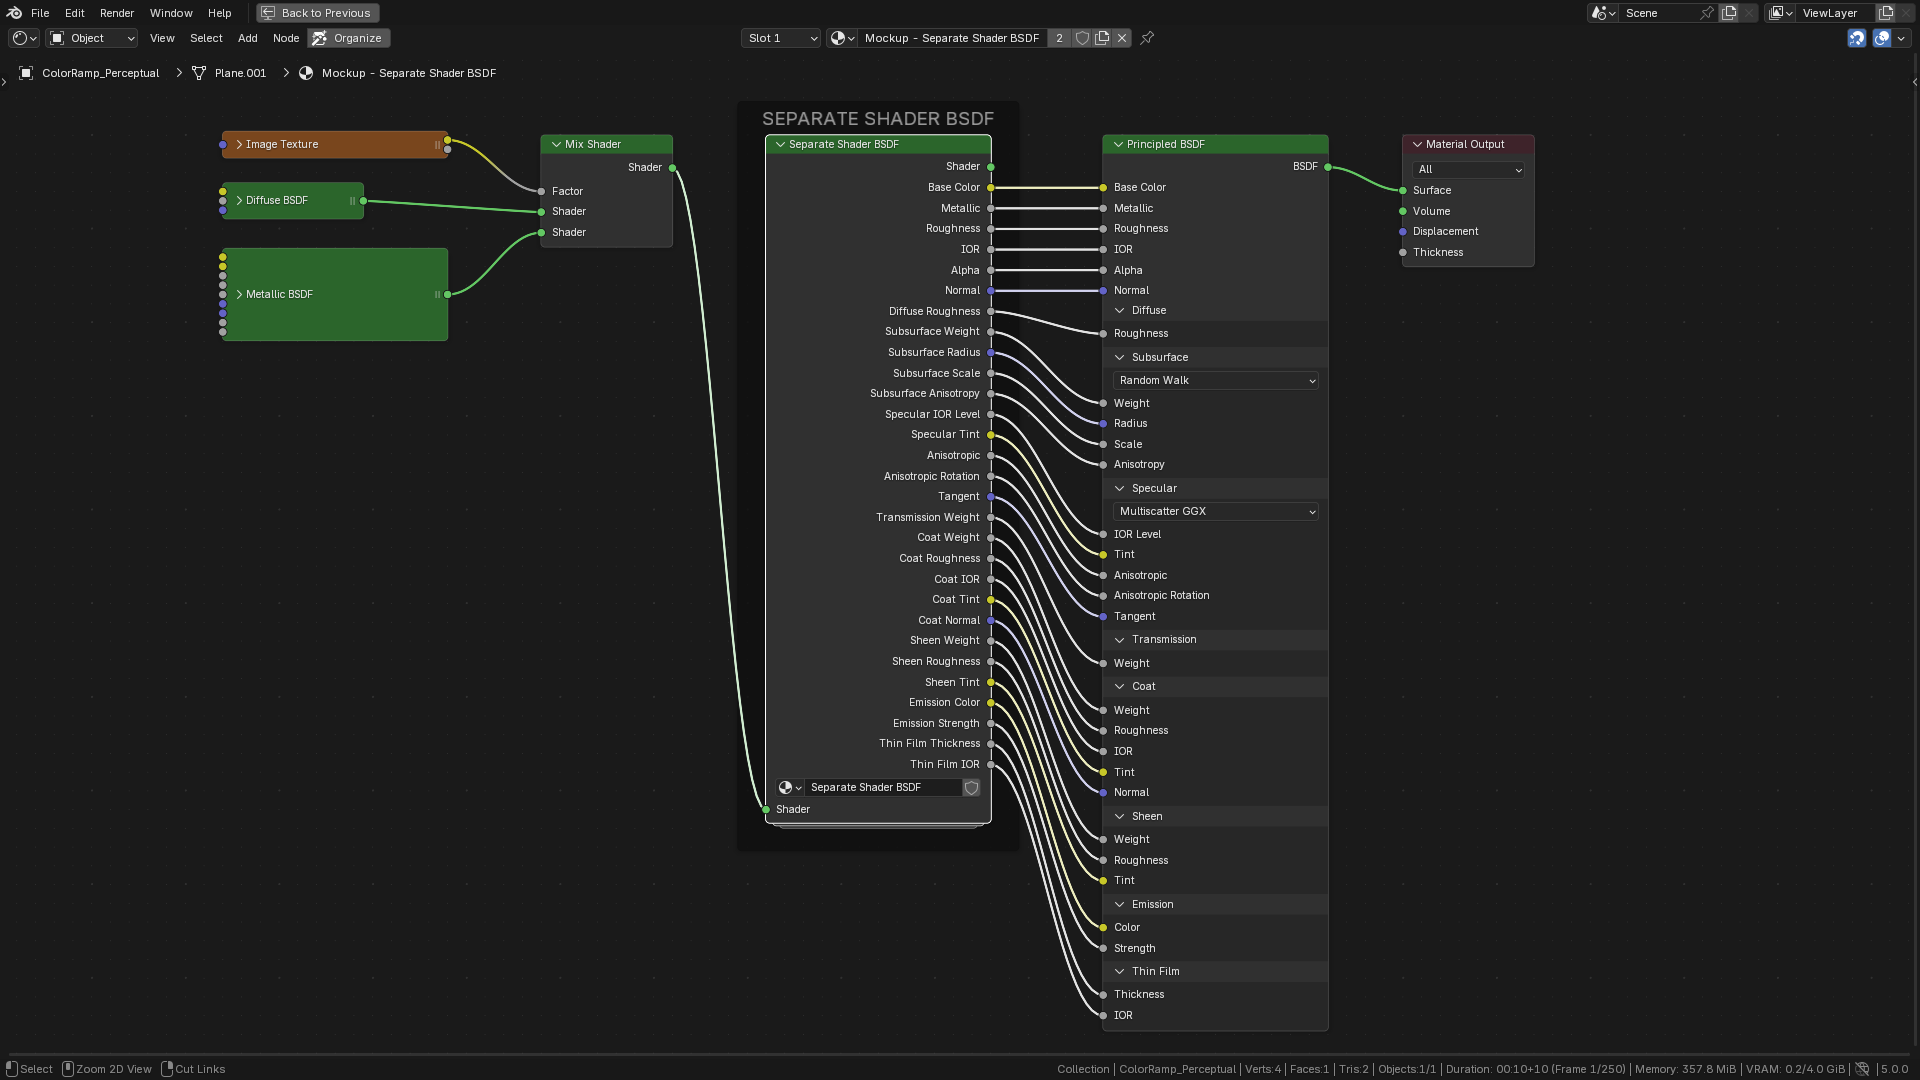Open the Node menu

tap(286, 38)
